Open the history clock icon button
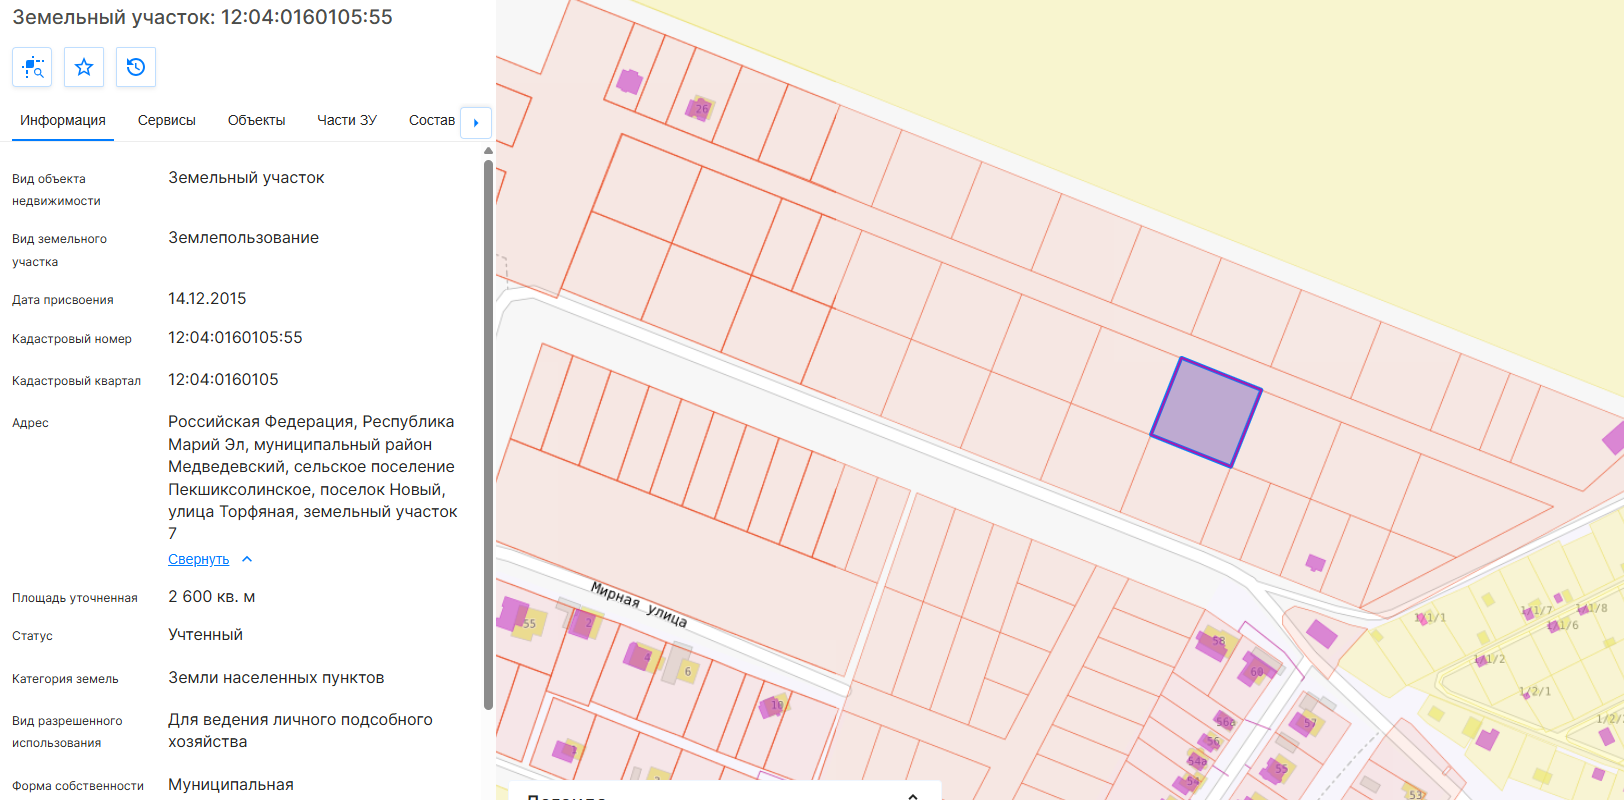The height and width of the screenshot is (800, 1624). coord(136,67)
